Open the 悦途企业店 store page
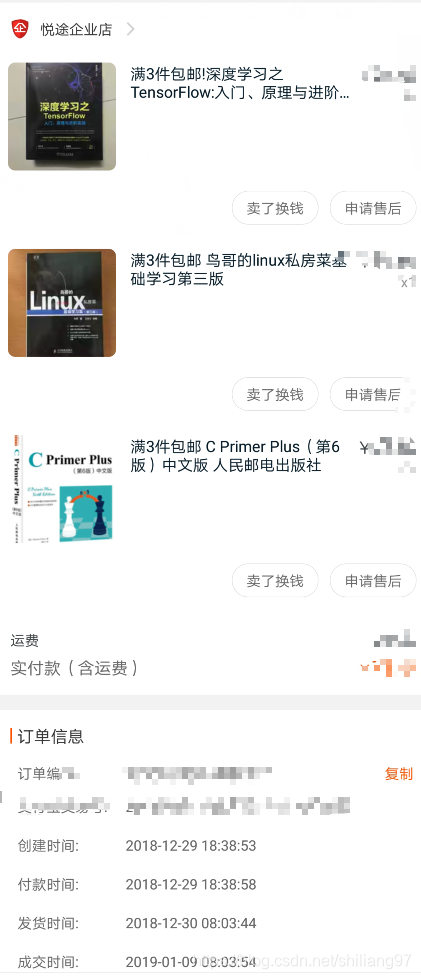 point(76,29)
